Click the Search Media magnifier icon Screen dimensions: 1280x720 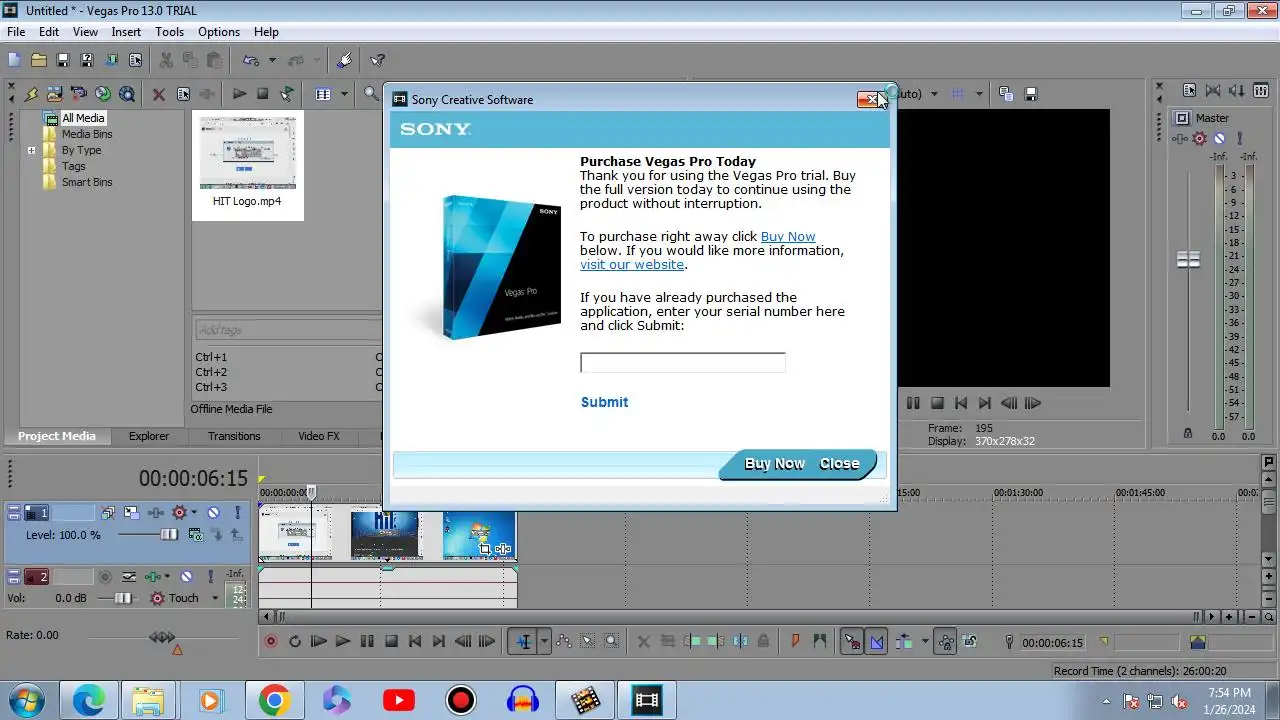click(372, 94)
